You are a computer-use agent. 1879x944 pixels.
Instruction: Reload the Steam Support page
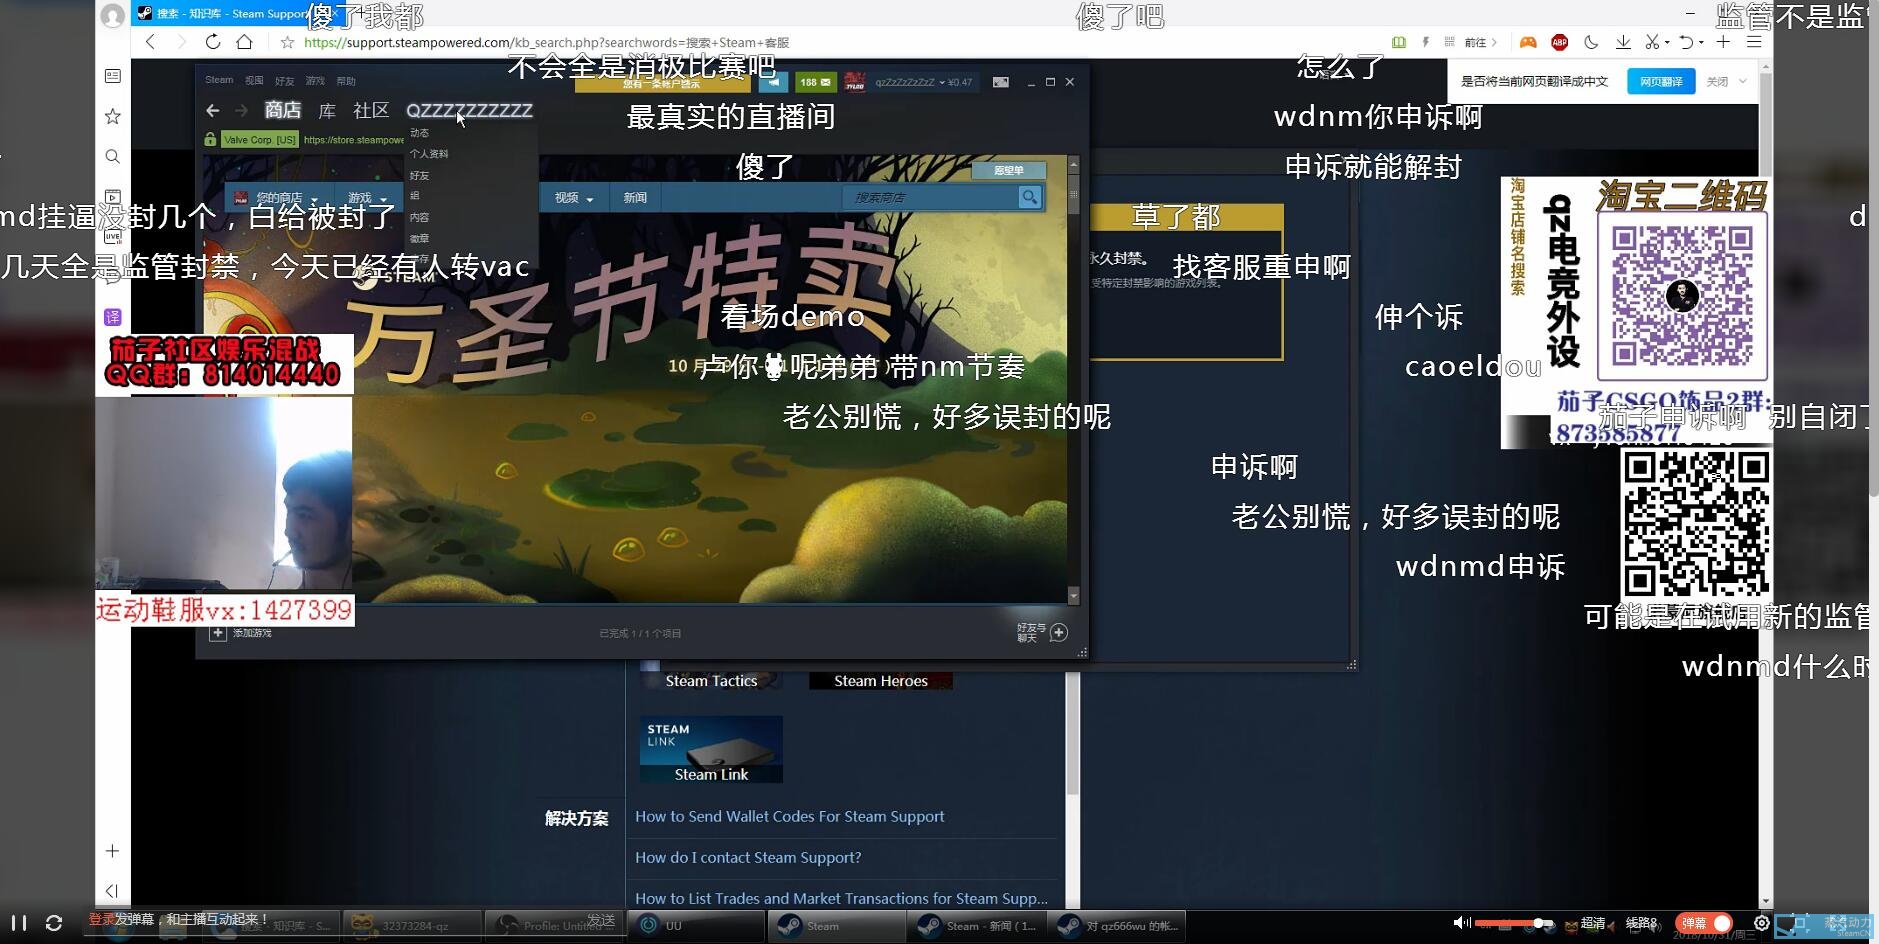pyautogui.click(x=213, y=42)
